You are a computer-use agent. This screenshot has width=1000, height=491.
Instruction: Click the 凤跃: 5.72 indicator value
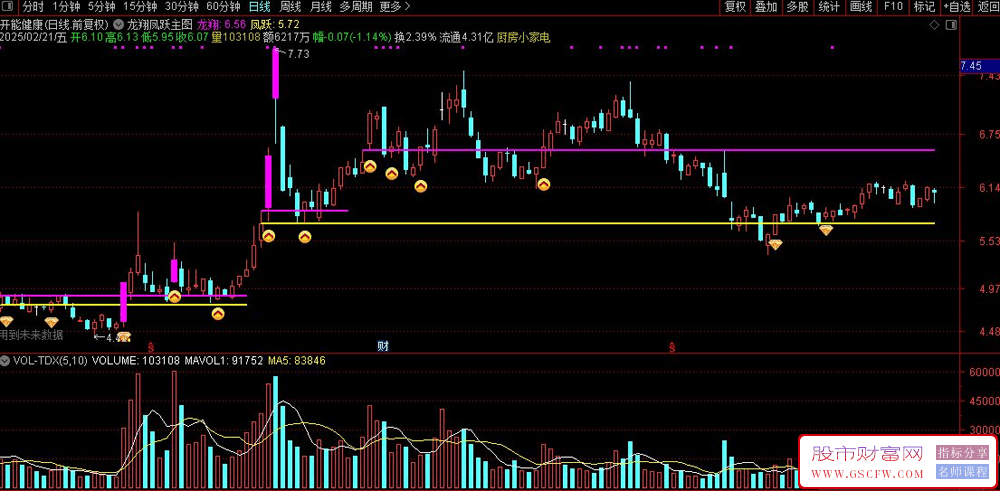274,25
